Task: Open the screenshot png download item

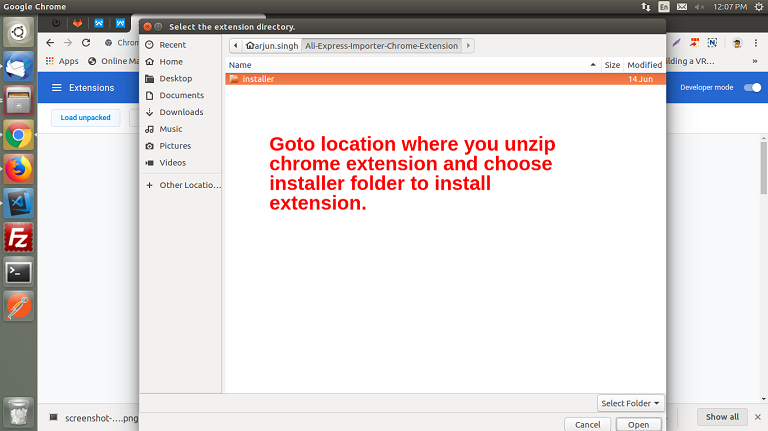Action: click(94, 418)
